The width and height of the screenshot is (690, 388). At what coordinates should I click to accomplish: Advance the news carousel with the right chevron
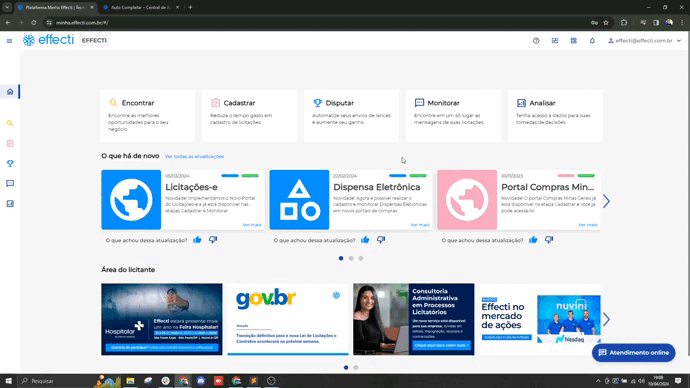(606, 201)
